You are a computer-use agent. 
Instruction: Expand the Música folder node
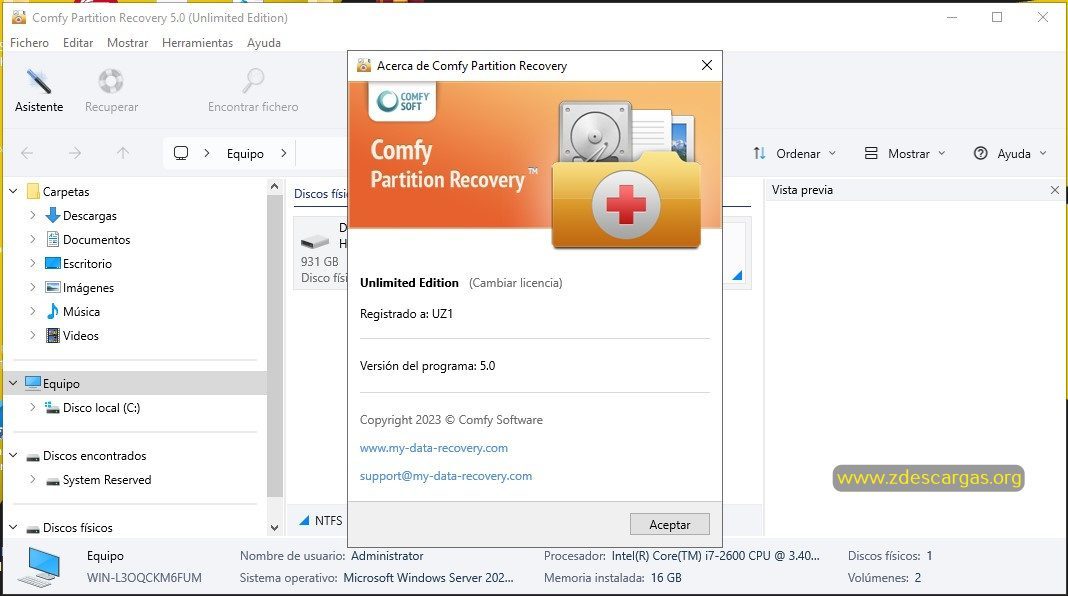(x=32, y=311)
